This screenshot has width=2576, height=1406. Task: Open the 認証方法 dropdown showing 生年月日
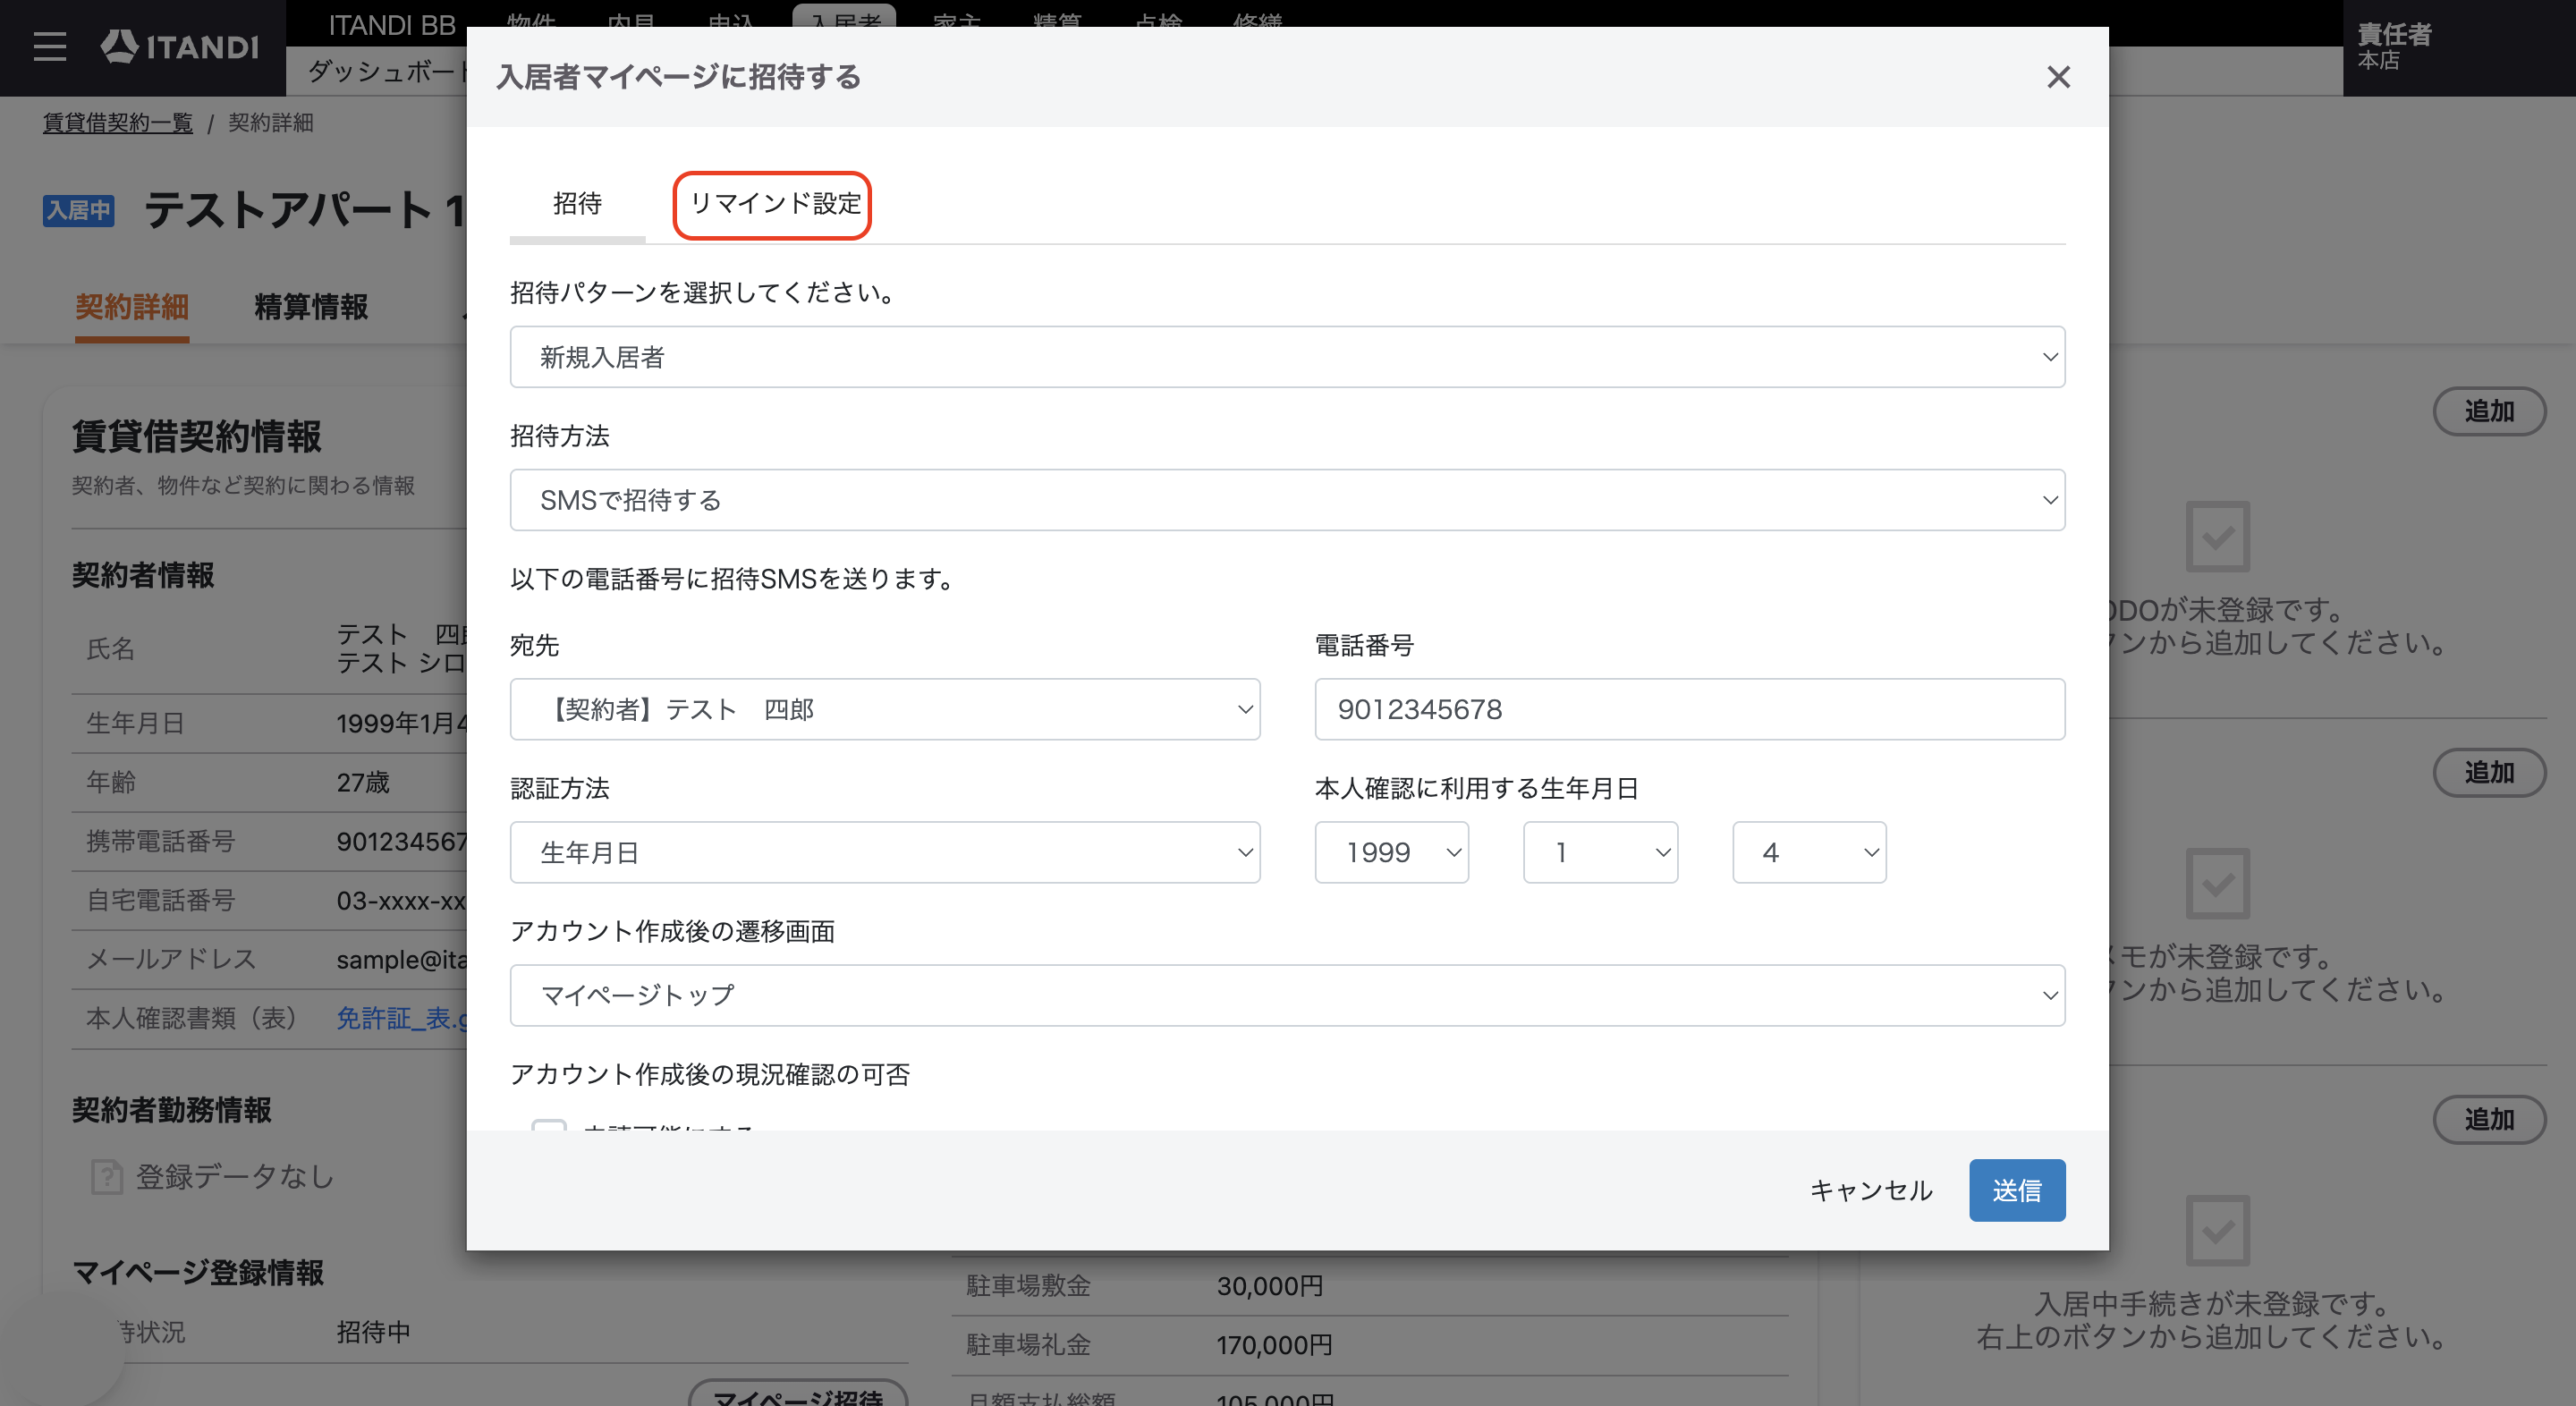pos(885,852)
